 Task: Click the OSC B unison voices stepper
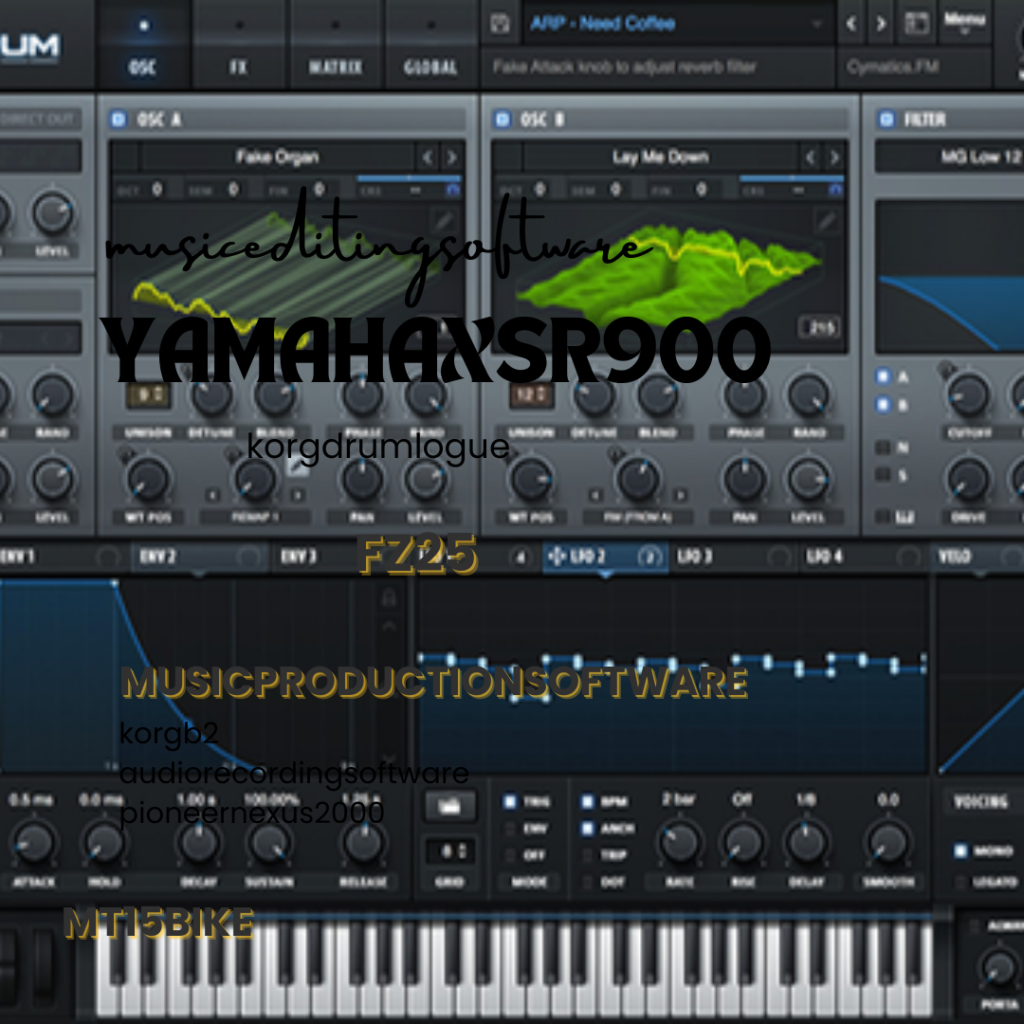pos(531,396)
